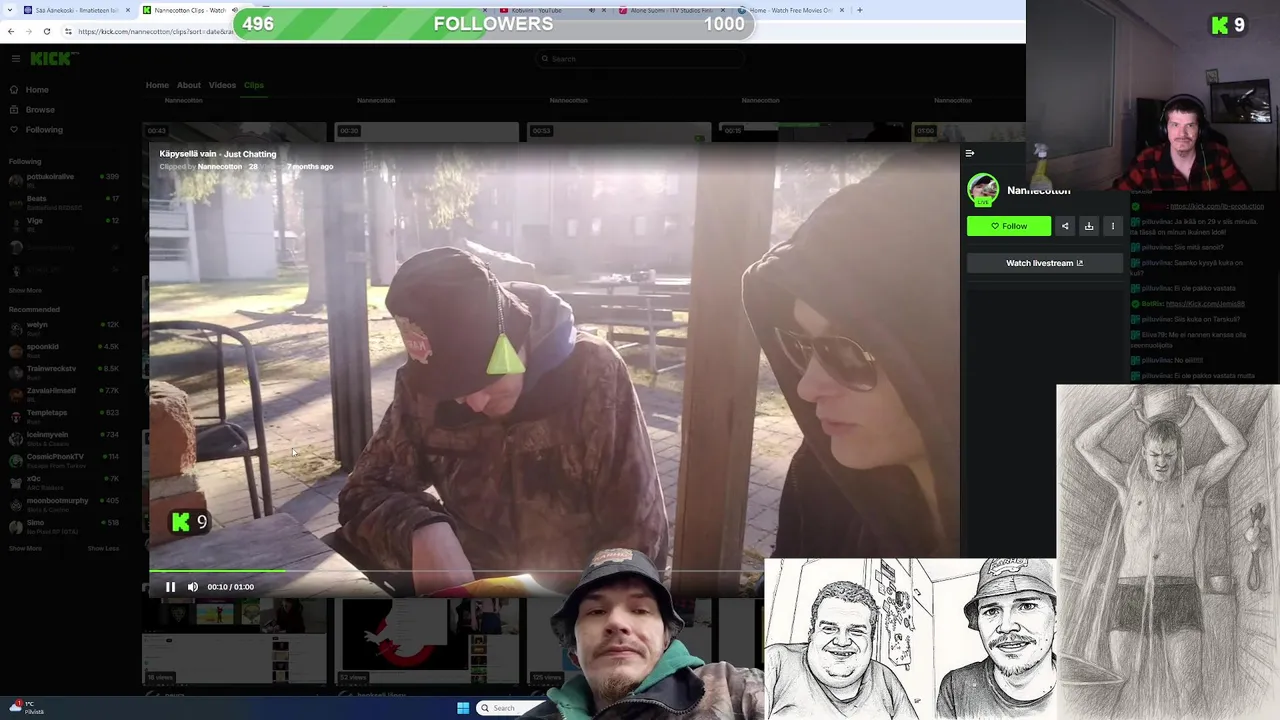Image resolution: width=1280 pixels, height=720 pixels.
Task: Open spoonkid in Recommended channels
Action: pos(63,349)
